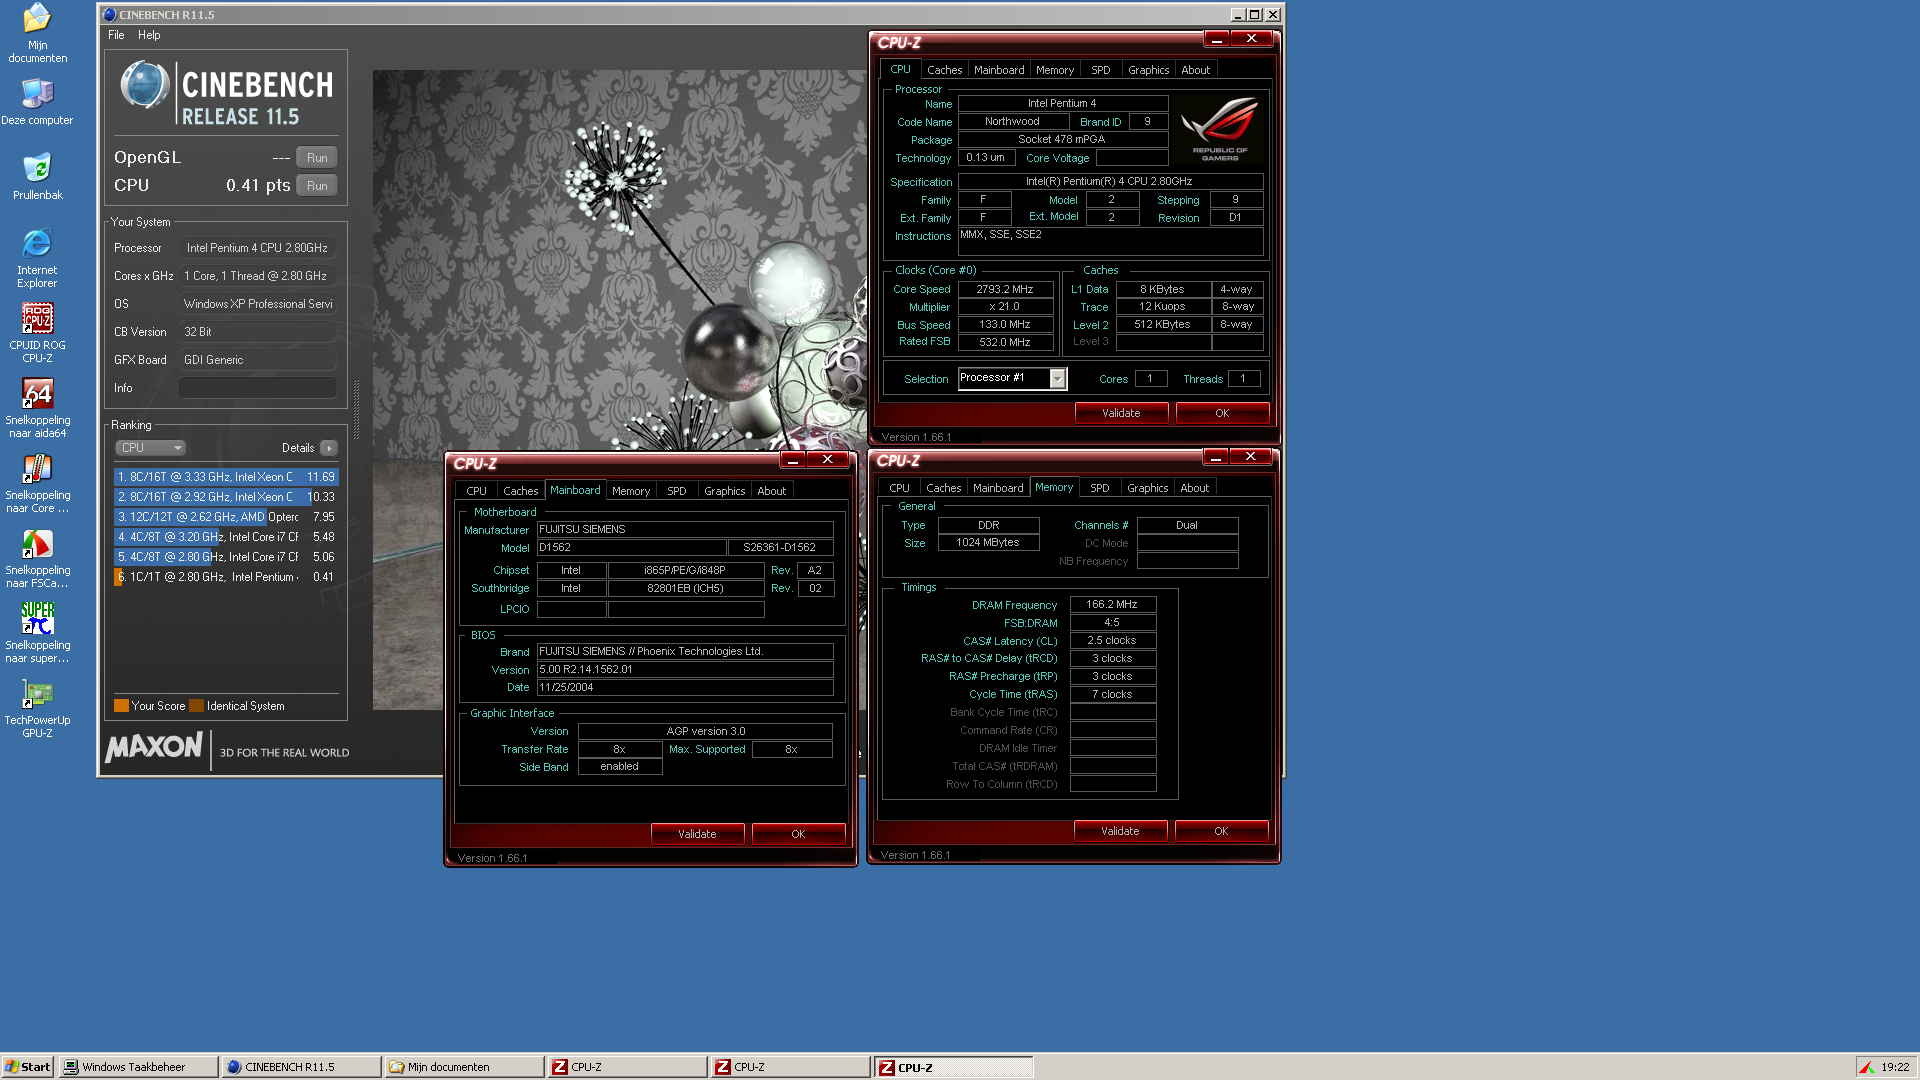Expand ranking Details arrow button
The image size is (1920, 1080).
coord(329,448)
